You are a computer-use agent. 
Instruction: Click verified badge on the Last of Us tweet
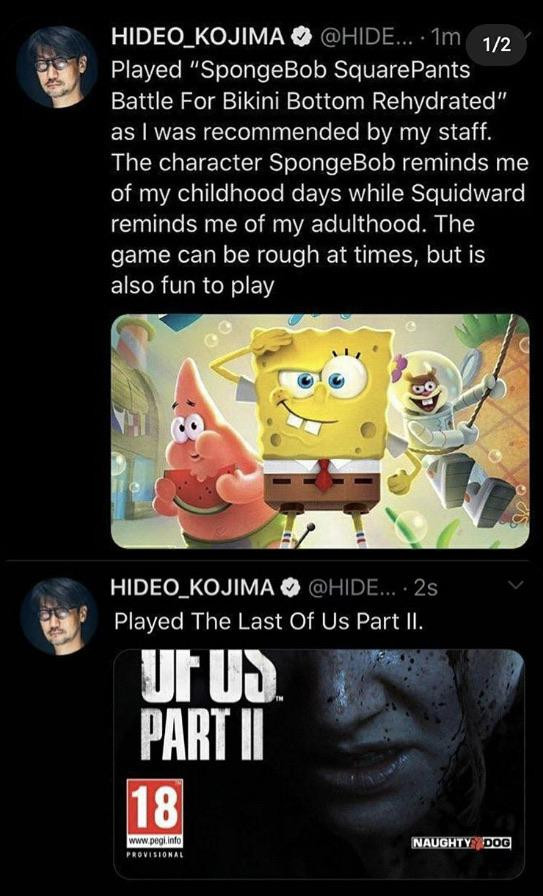(x=292, y=587)
